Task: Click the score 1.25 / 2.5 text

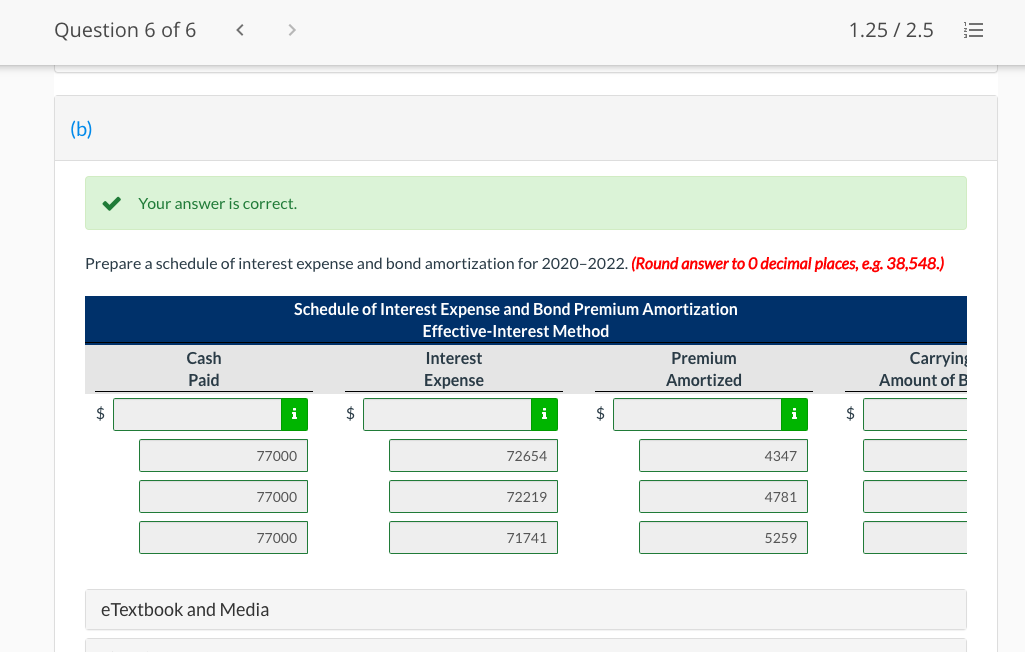Action: 891,30
